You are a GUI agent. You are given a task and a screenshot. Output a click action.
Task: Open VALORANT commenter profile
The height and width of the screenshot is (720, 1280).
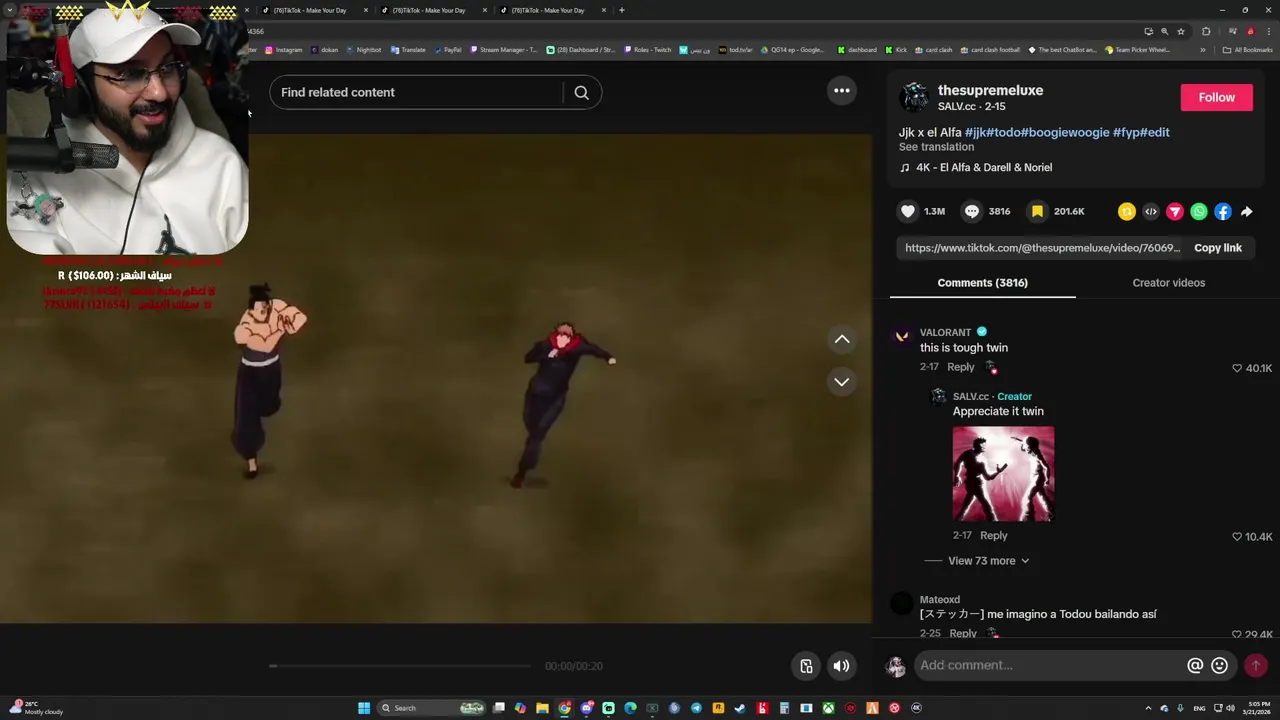[x=945, y=332]
